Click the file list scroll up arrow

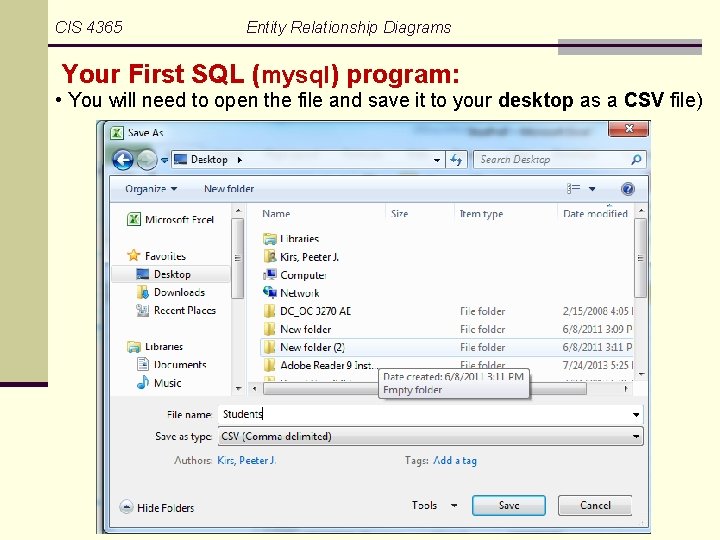point(641,211)
